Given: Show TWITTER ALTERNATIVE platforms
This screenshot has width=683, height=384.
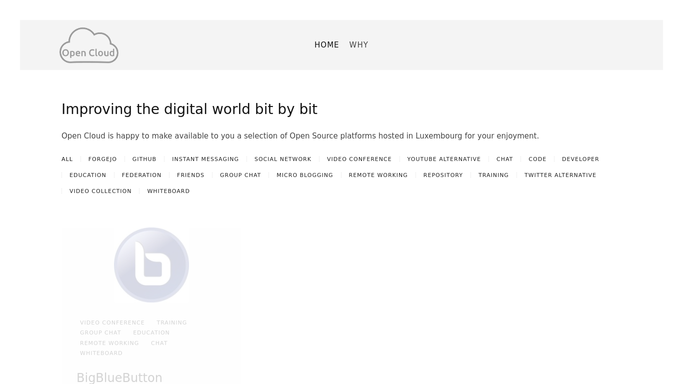Looking at the screenshot, I should pyautogui.click(x=560, y=175).
